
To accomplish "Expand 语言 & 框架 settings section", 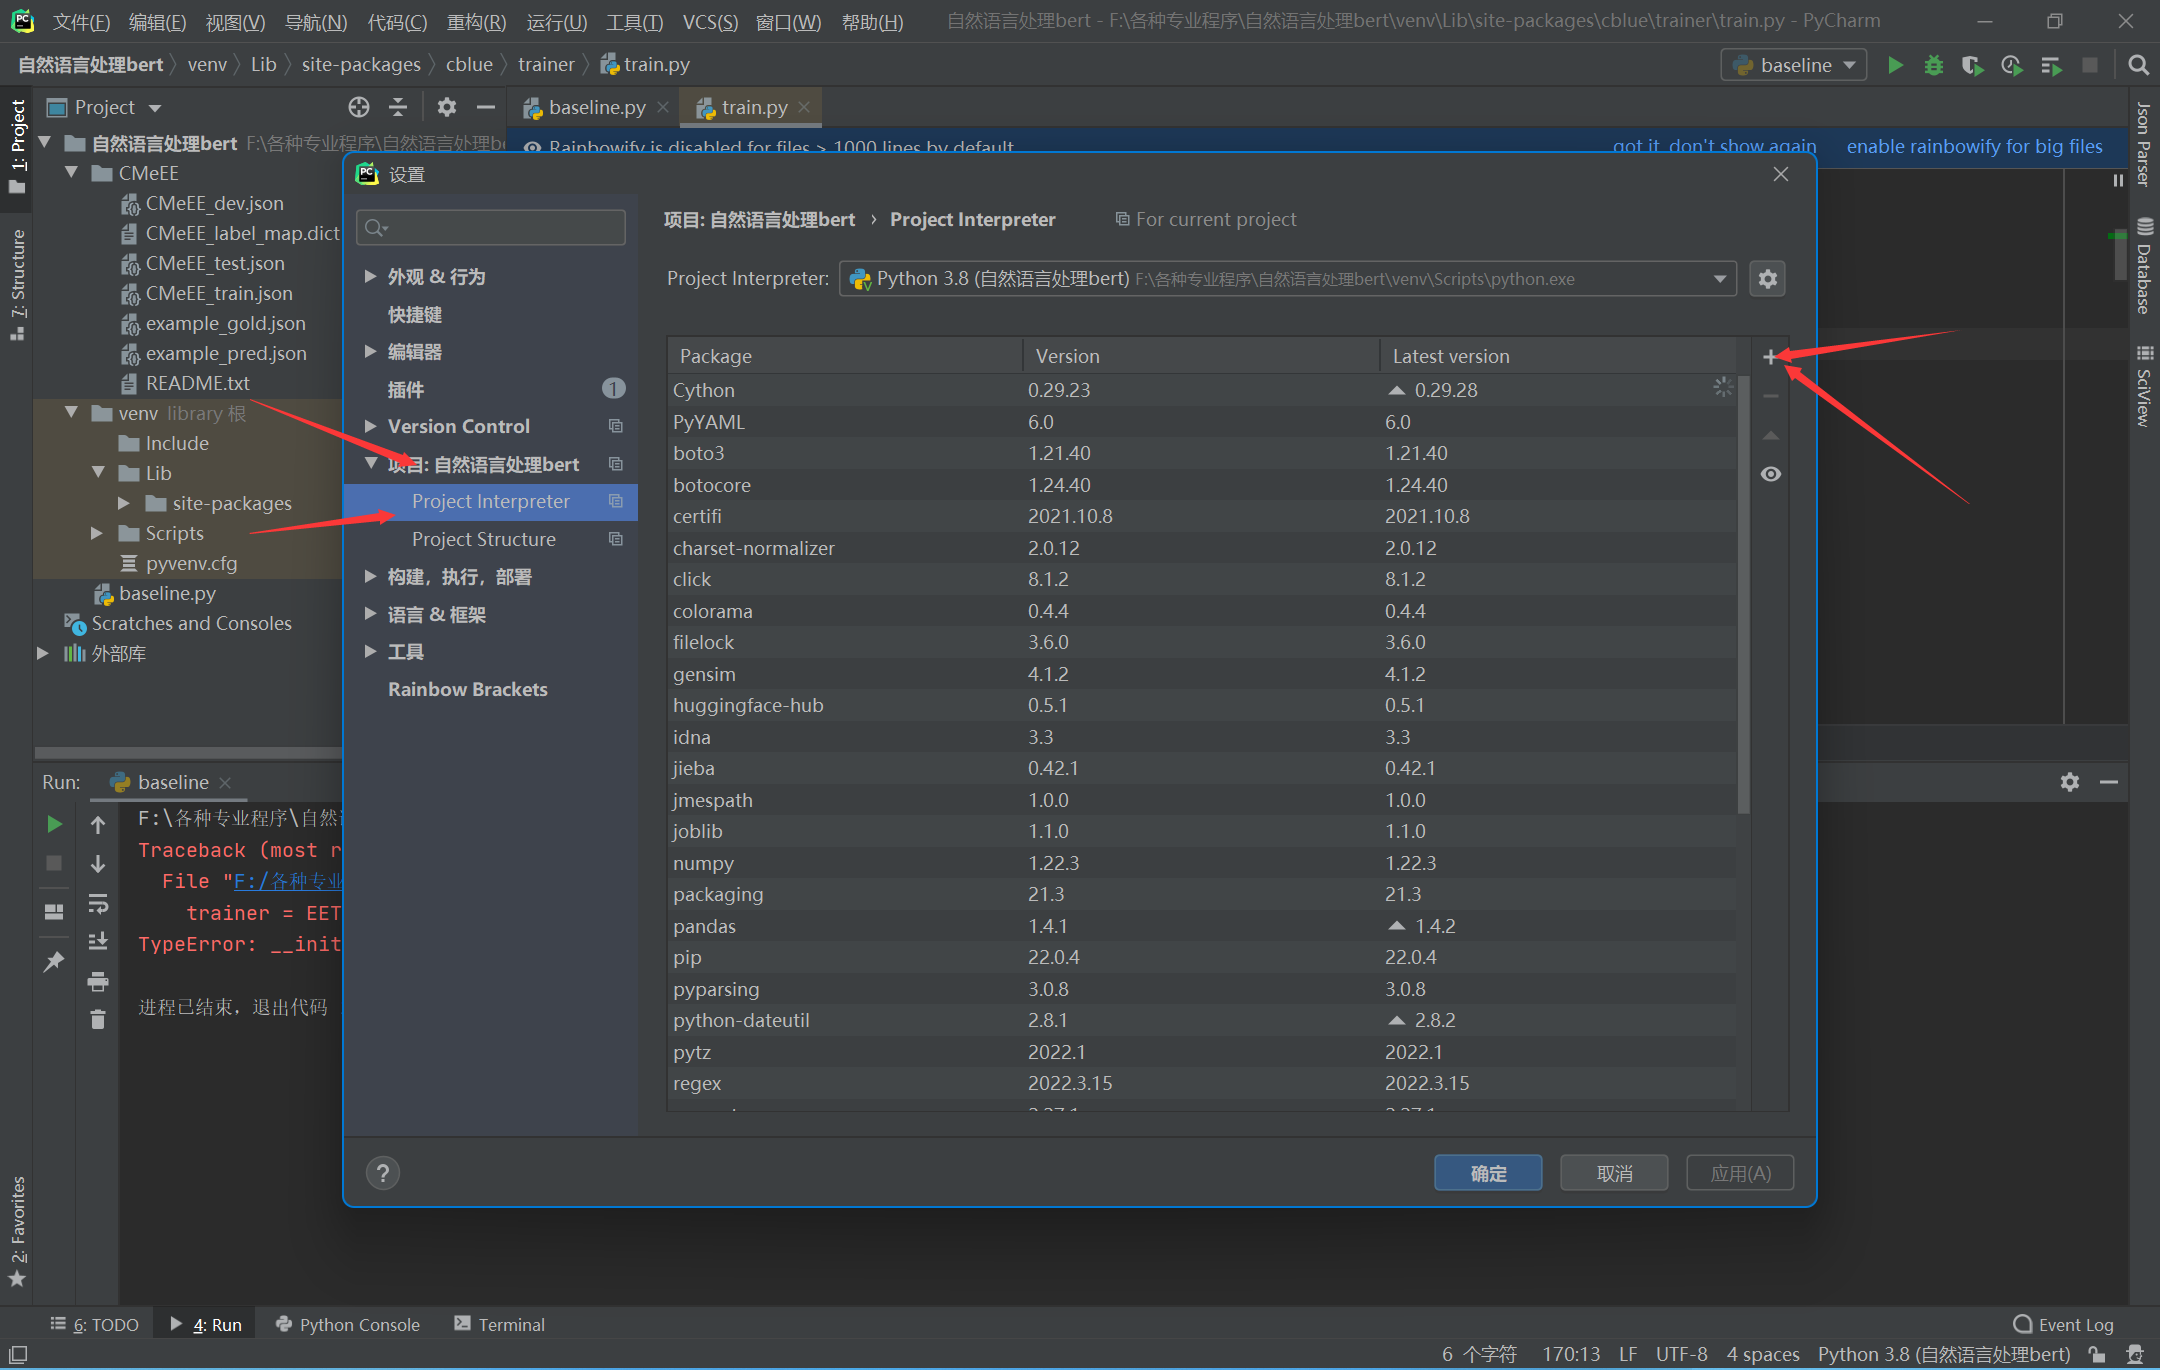I will click(x=370, y=614).
